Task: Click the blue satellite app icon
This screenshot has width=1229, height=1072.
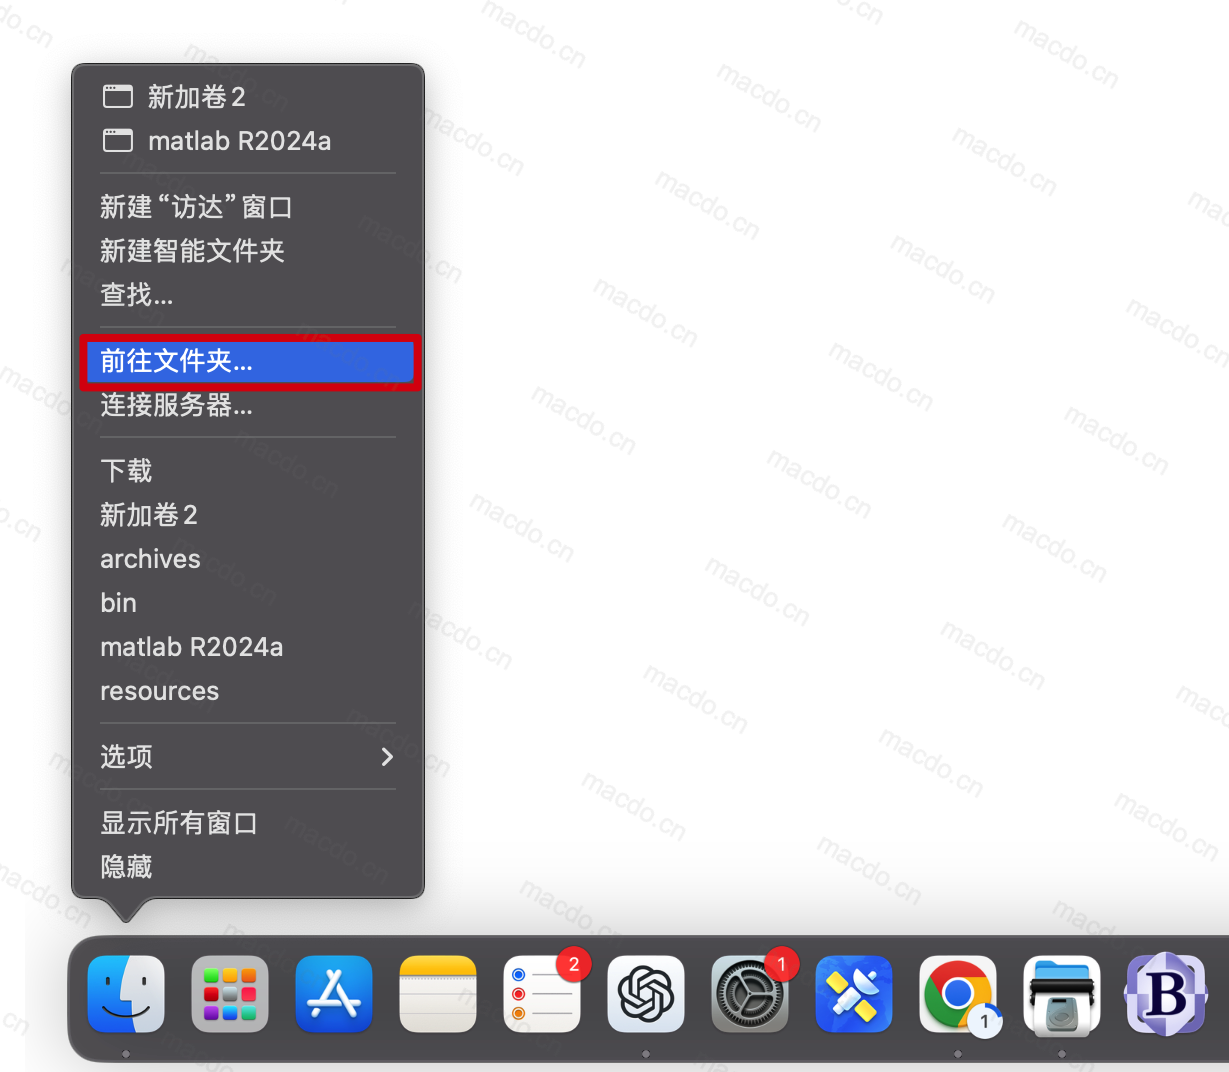Action: pyautogui.click(x=853, y=993)
